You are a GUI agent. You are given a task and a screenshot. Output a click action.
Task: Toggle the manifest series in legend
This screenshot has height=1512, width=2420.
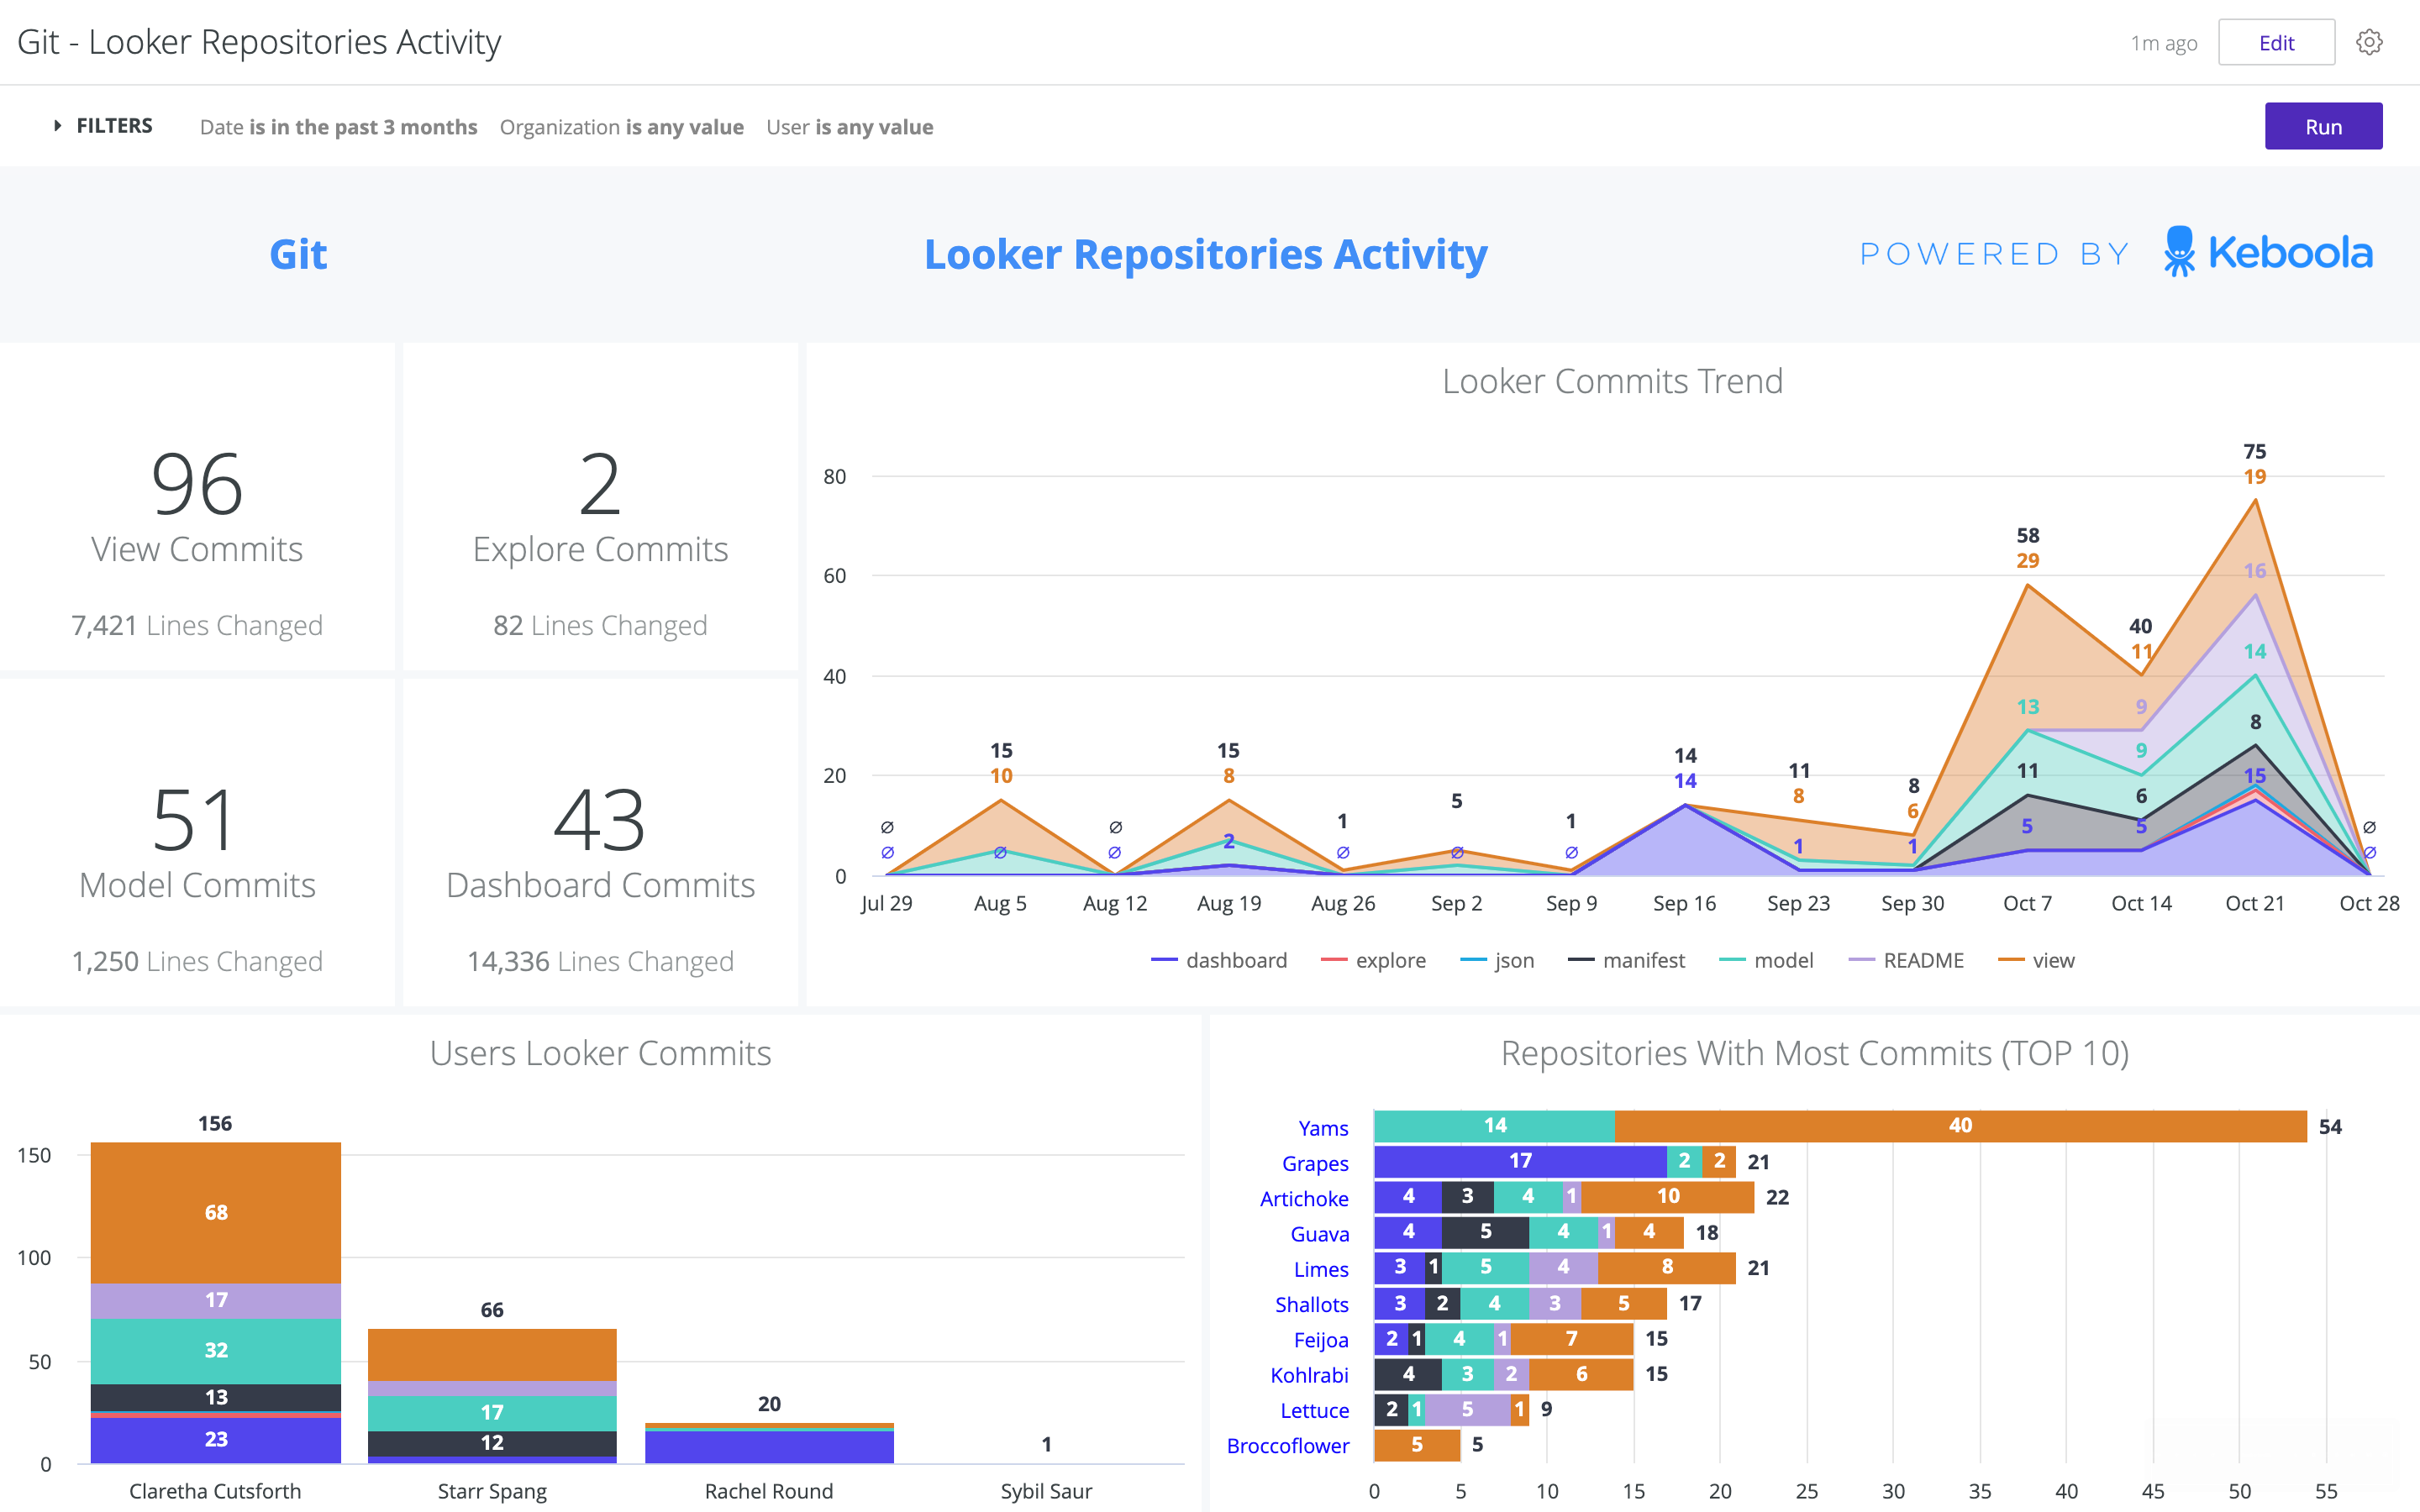pos(1626,960)
